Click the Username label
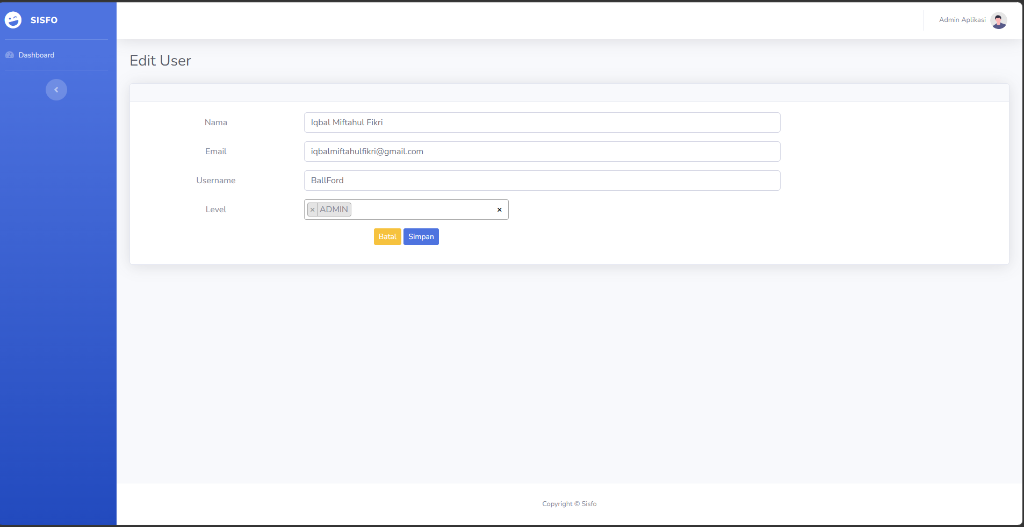This screenshot has width=1024, height=527. pyautogui.click(x=216, y=180)
